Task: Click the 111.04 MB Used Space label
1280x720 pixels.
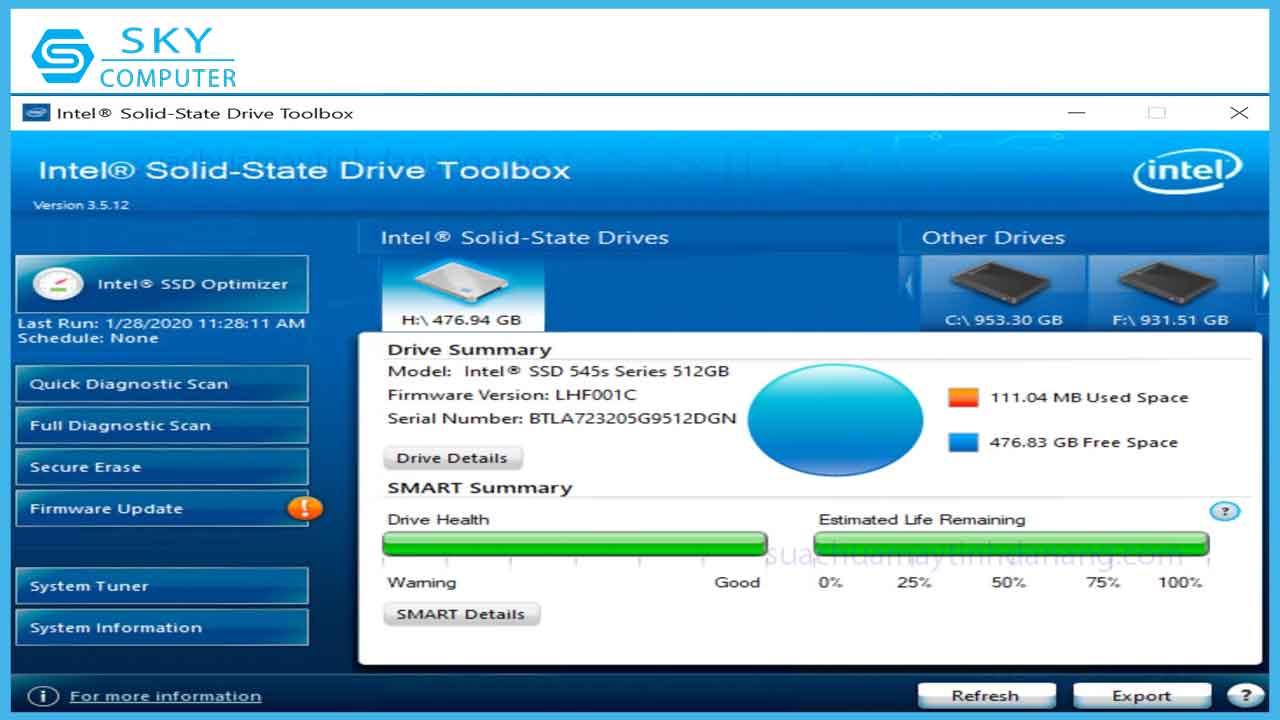Action: [x=1089, y=397]
